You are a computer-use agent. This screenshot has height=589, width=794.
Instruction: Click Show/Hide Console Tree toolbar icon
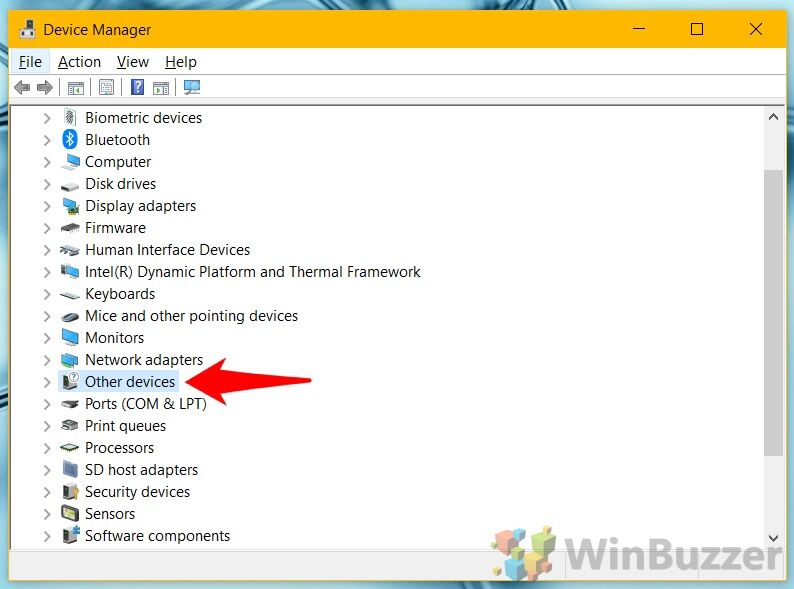click(x=76, y=88)
